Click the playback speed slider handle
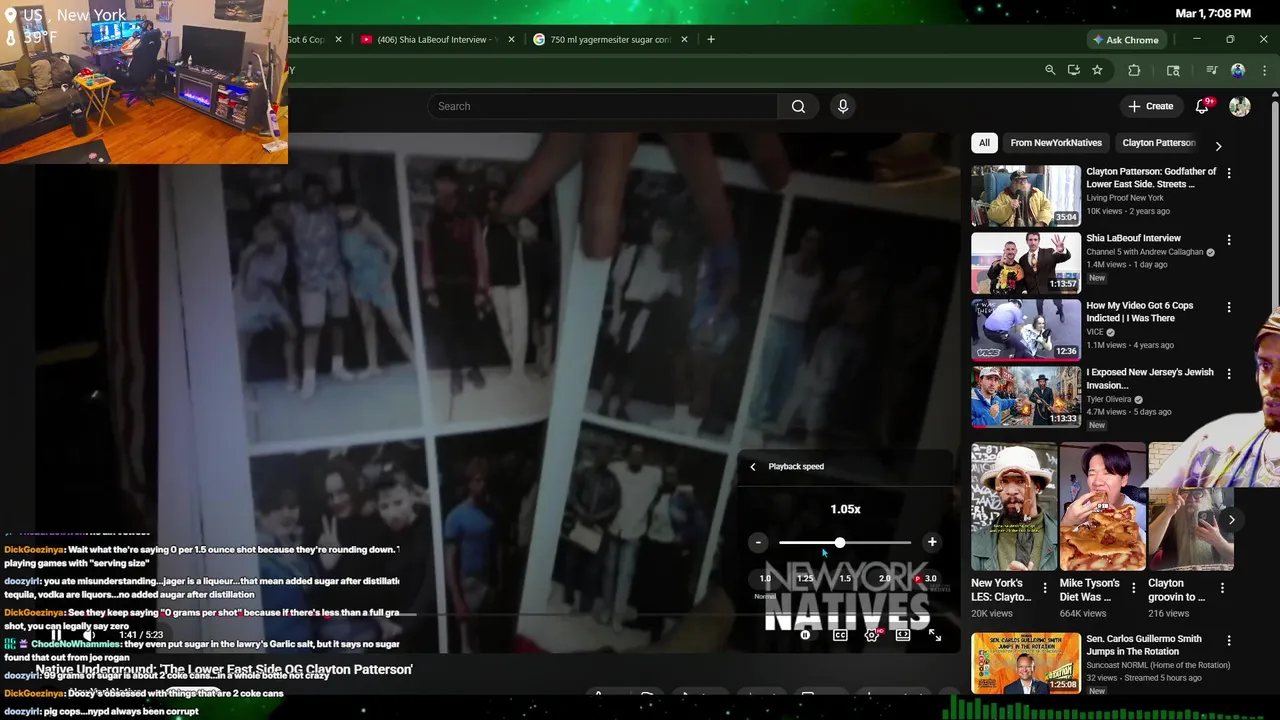This screenshot has width=1280, height=720. [840, 542]
